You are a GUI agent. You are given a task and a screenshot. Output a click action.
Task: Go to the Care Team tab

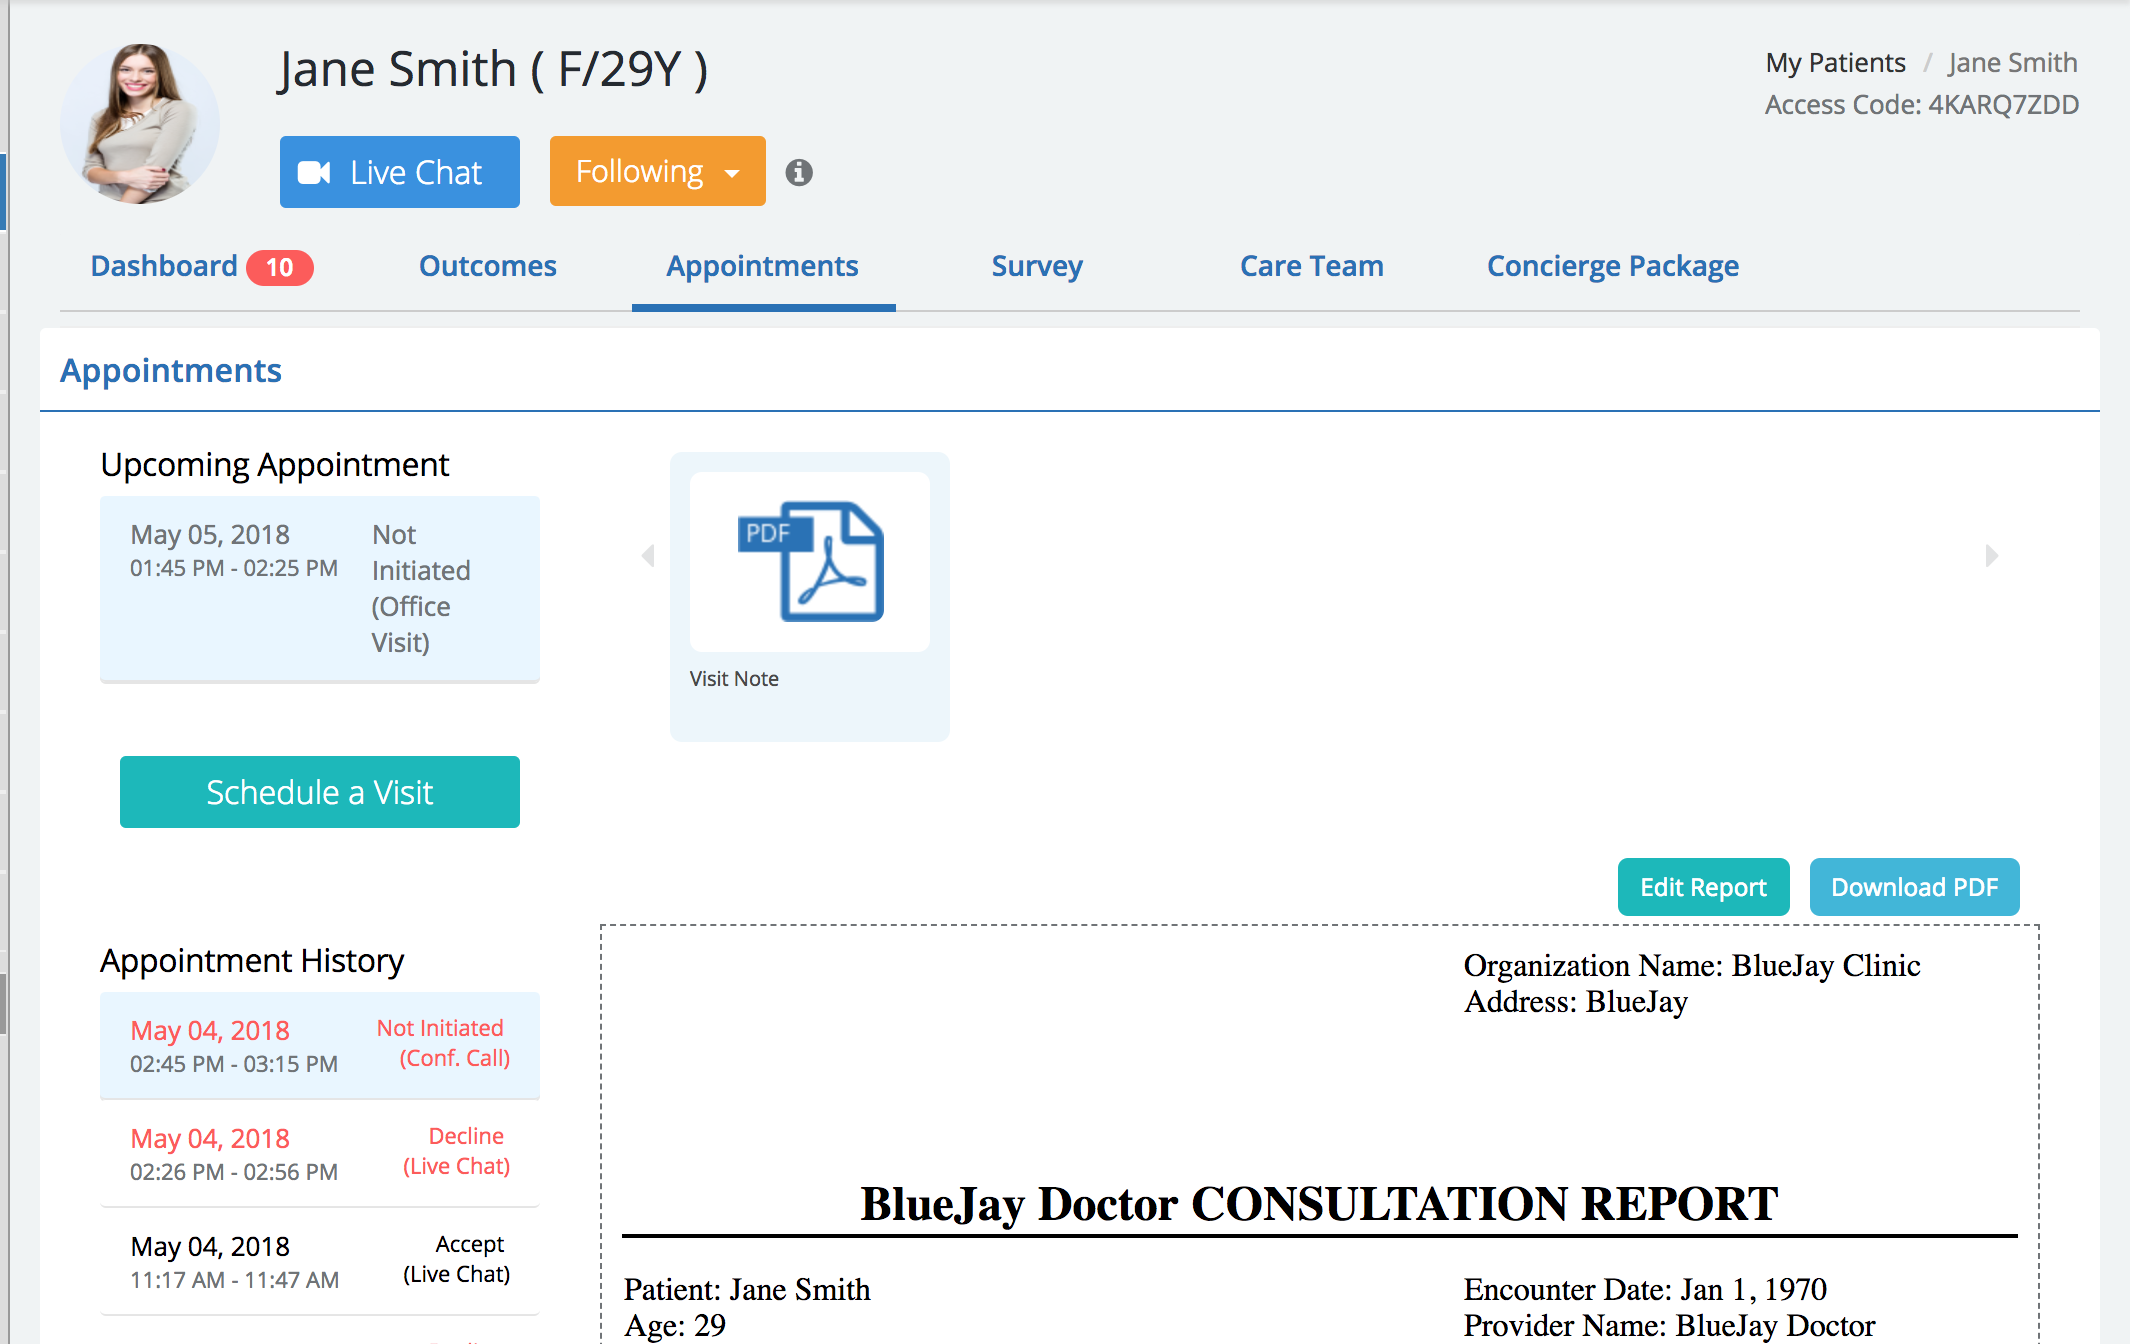1311,266
